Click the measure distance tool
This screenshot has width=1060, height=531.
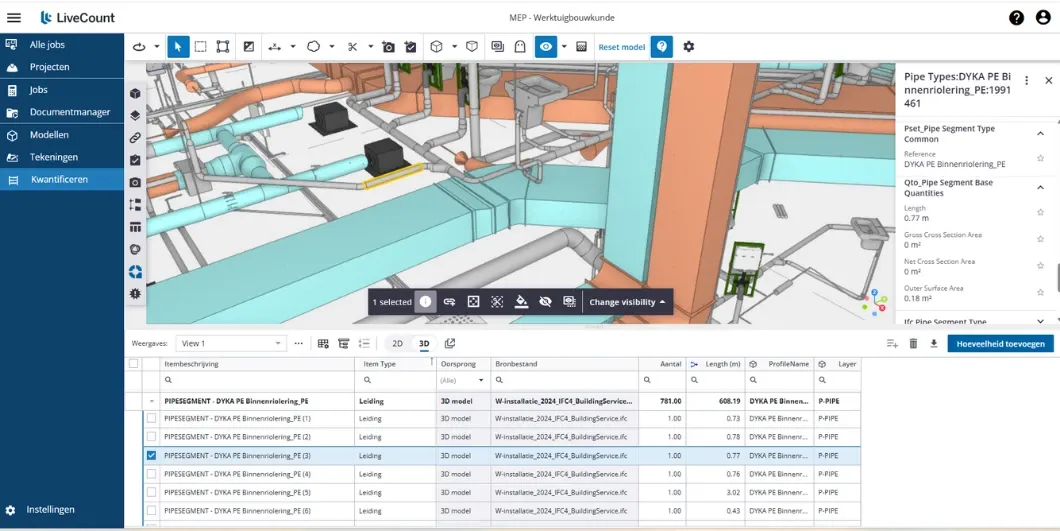pos(274,47)
